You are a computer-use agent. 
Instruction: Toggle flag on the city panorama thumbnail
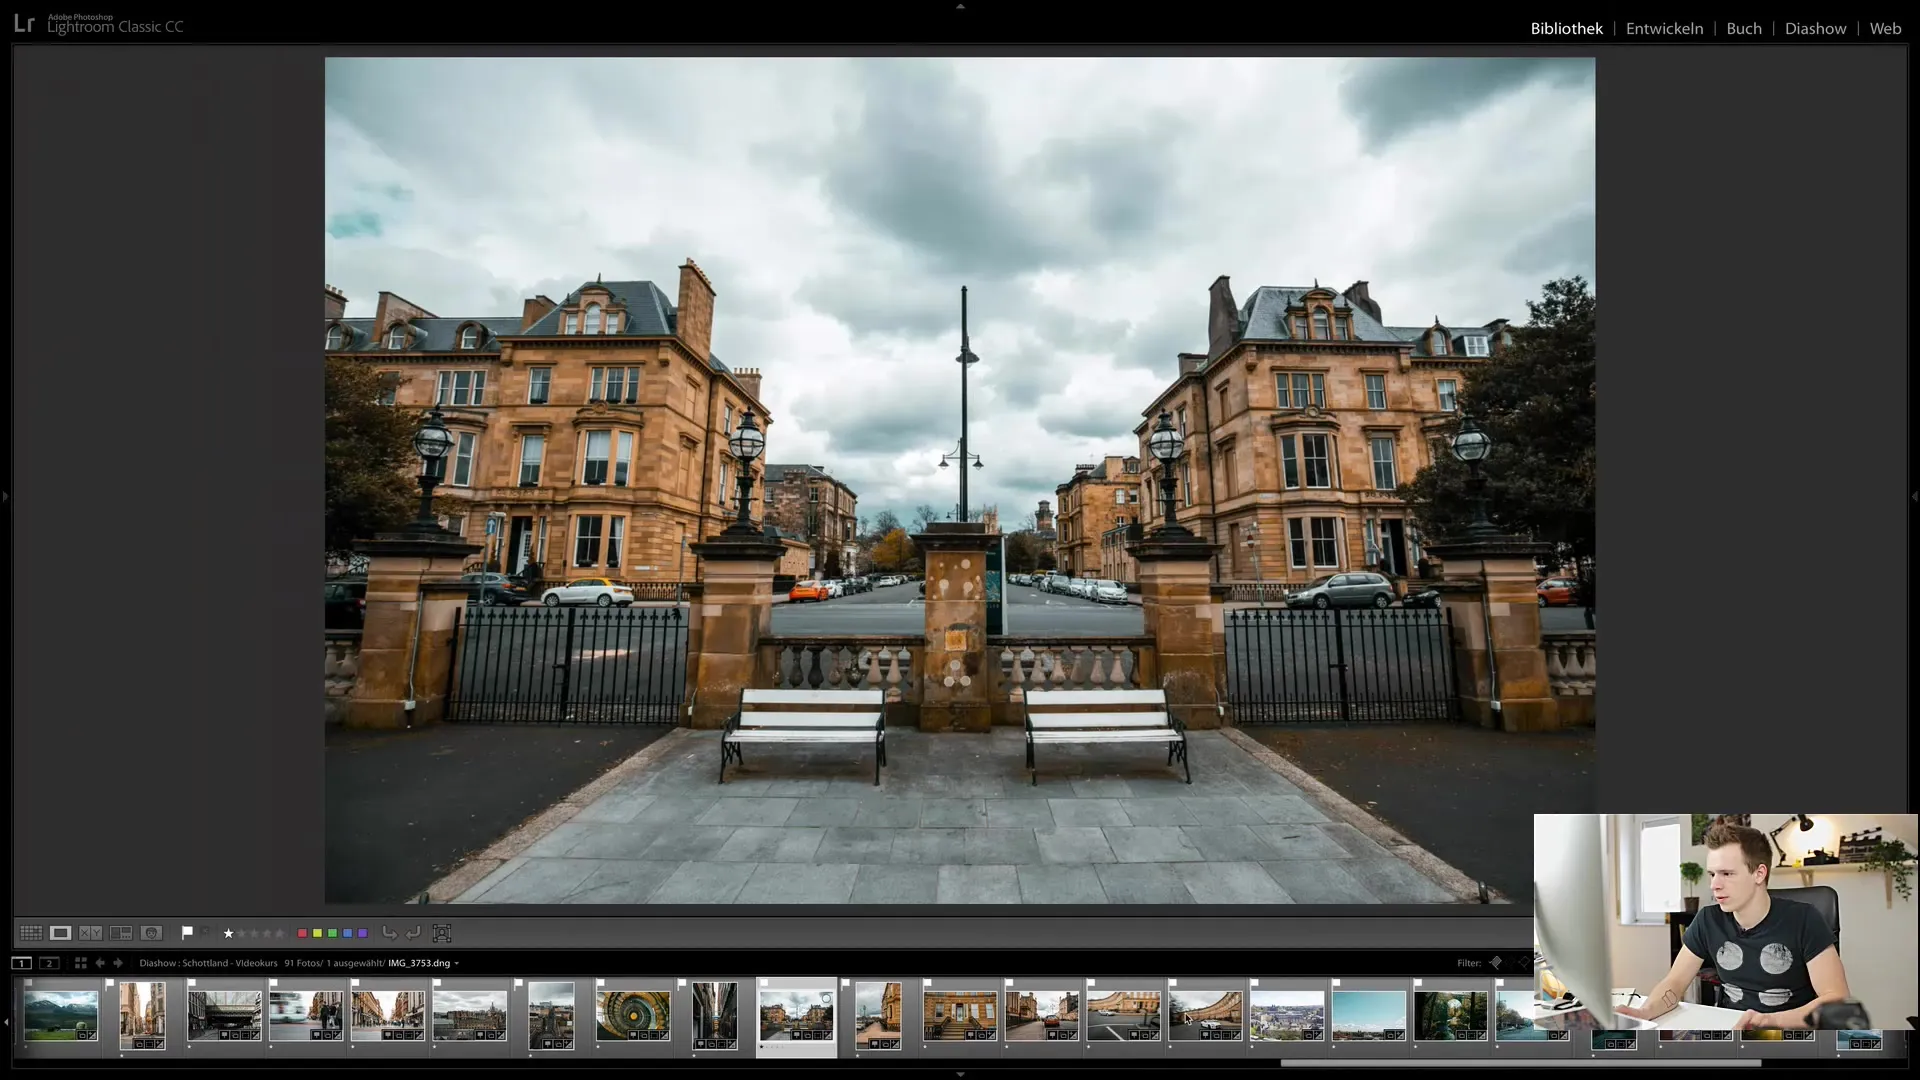tap(1254, 983)
